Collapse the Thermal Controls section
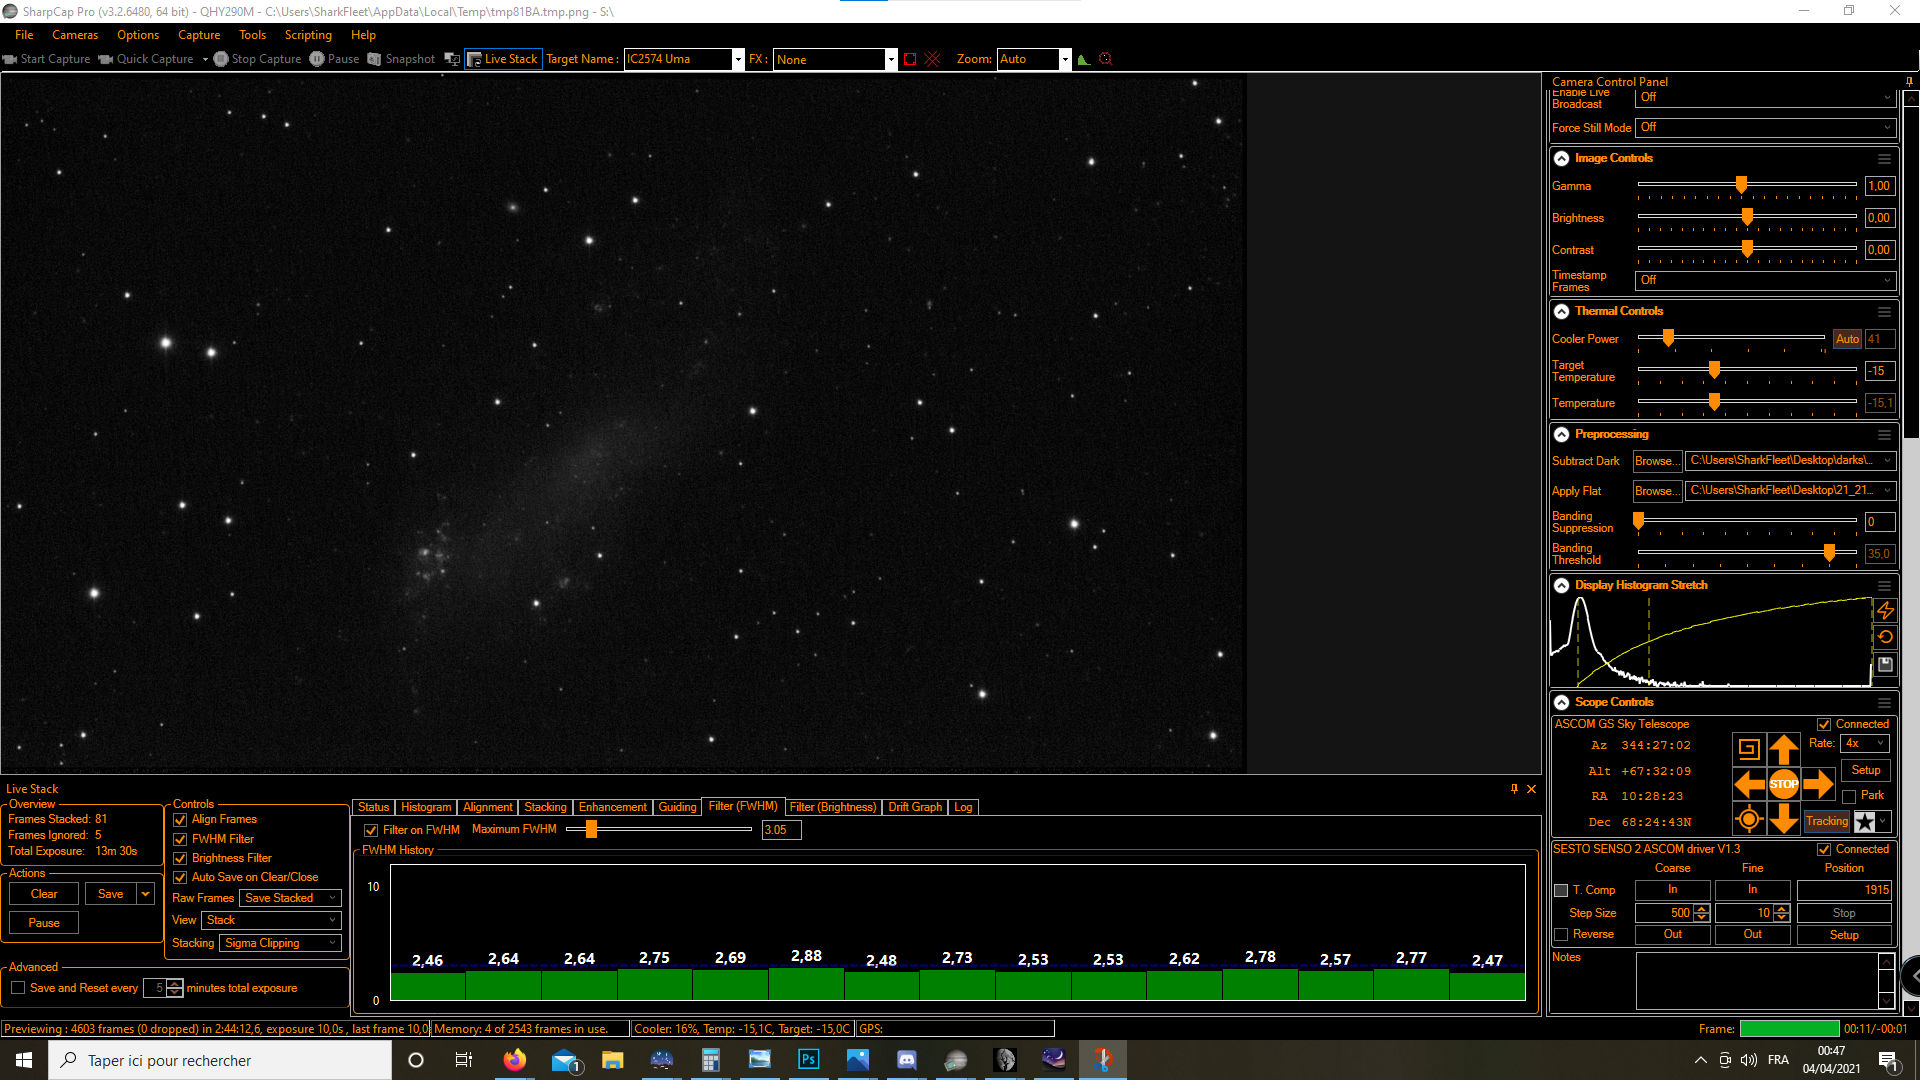This screenshot has height=1080, width=1920. click(x=1561, y=311)
